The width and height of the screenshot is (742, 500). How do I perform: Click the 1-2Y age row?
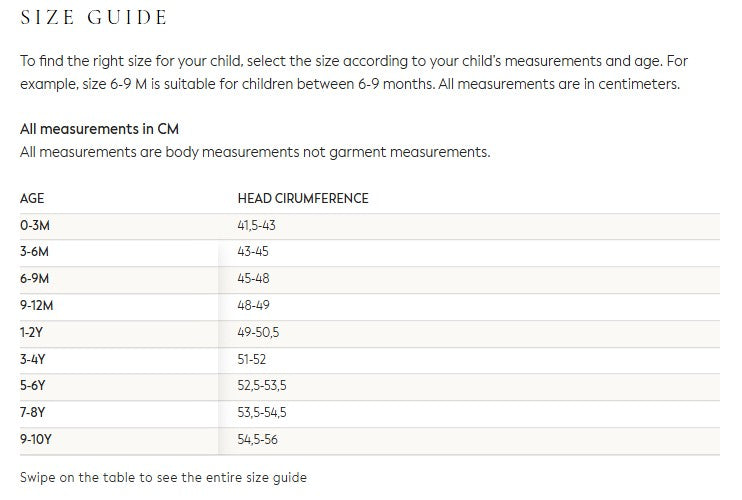[x=32, y=332]
